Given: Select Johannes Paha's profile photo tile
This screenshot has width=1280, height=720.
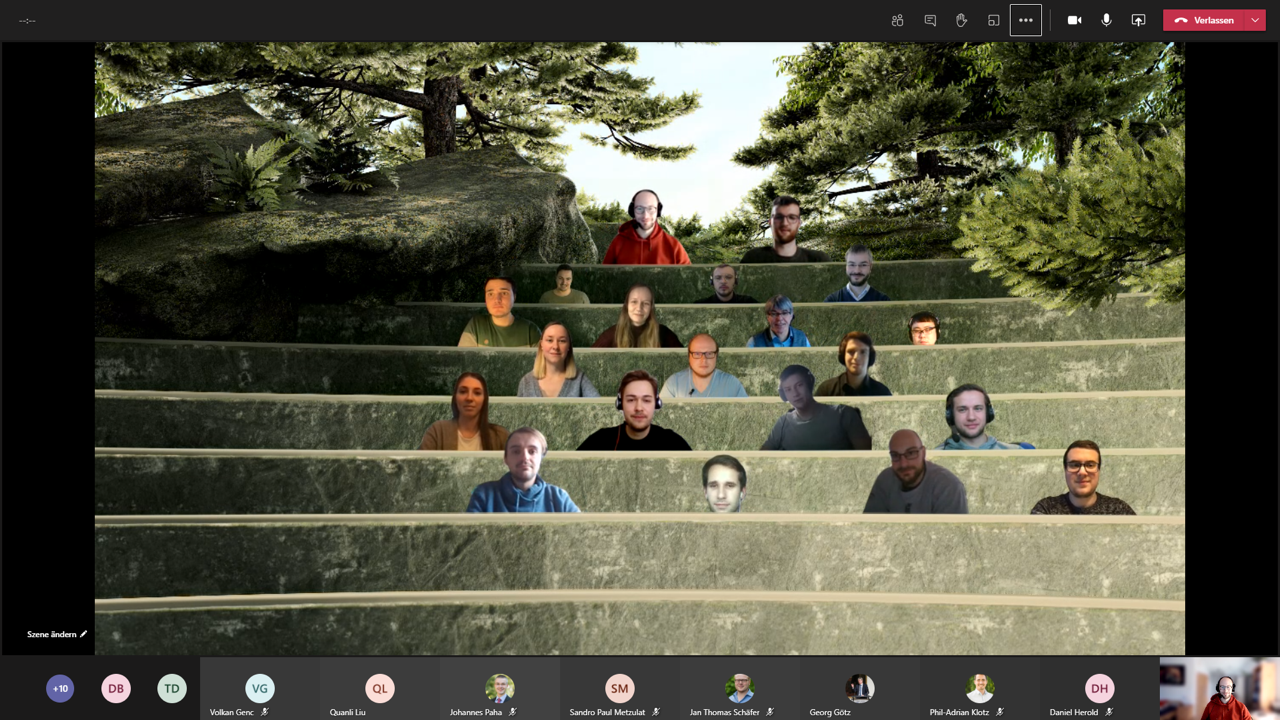Looking at the screenshot, I should (500, 688).
